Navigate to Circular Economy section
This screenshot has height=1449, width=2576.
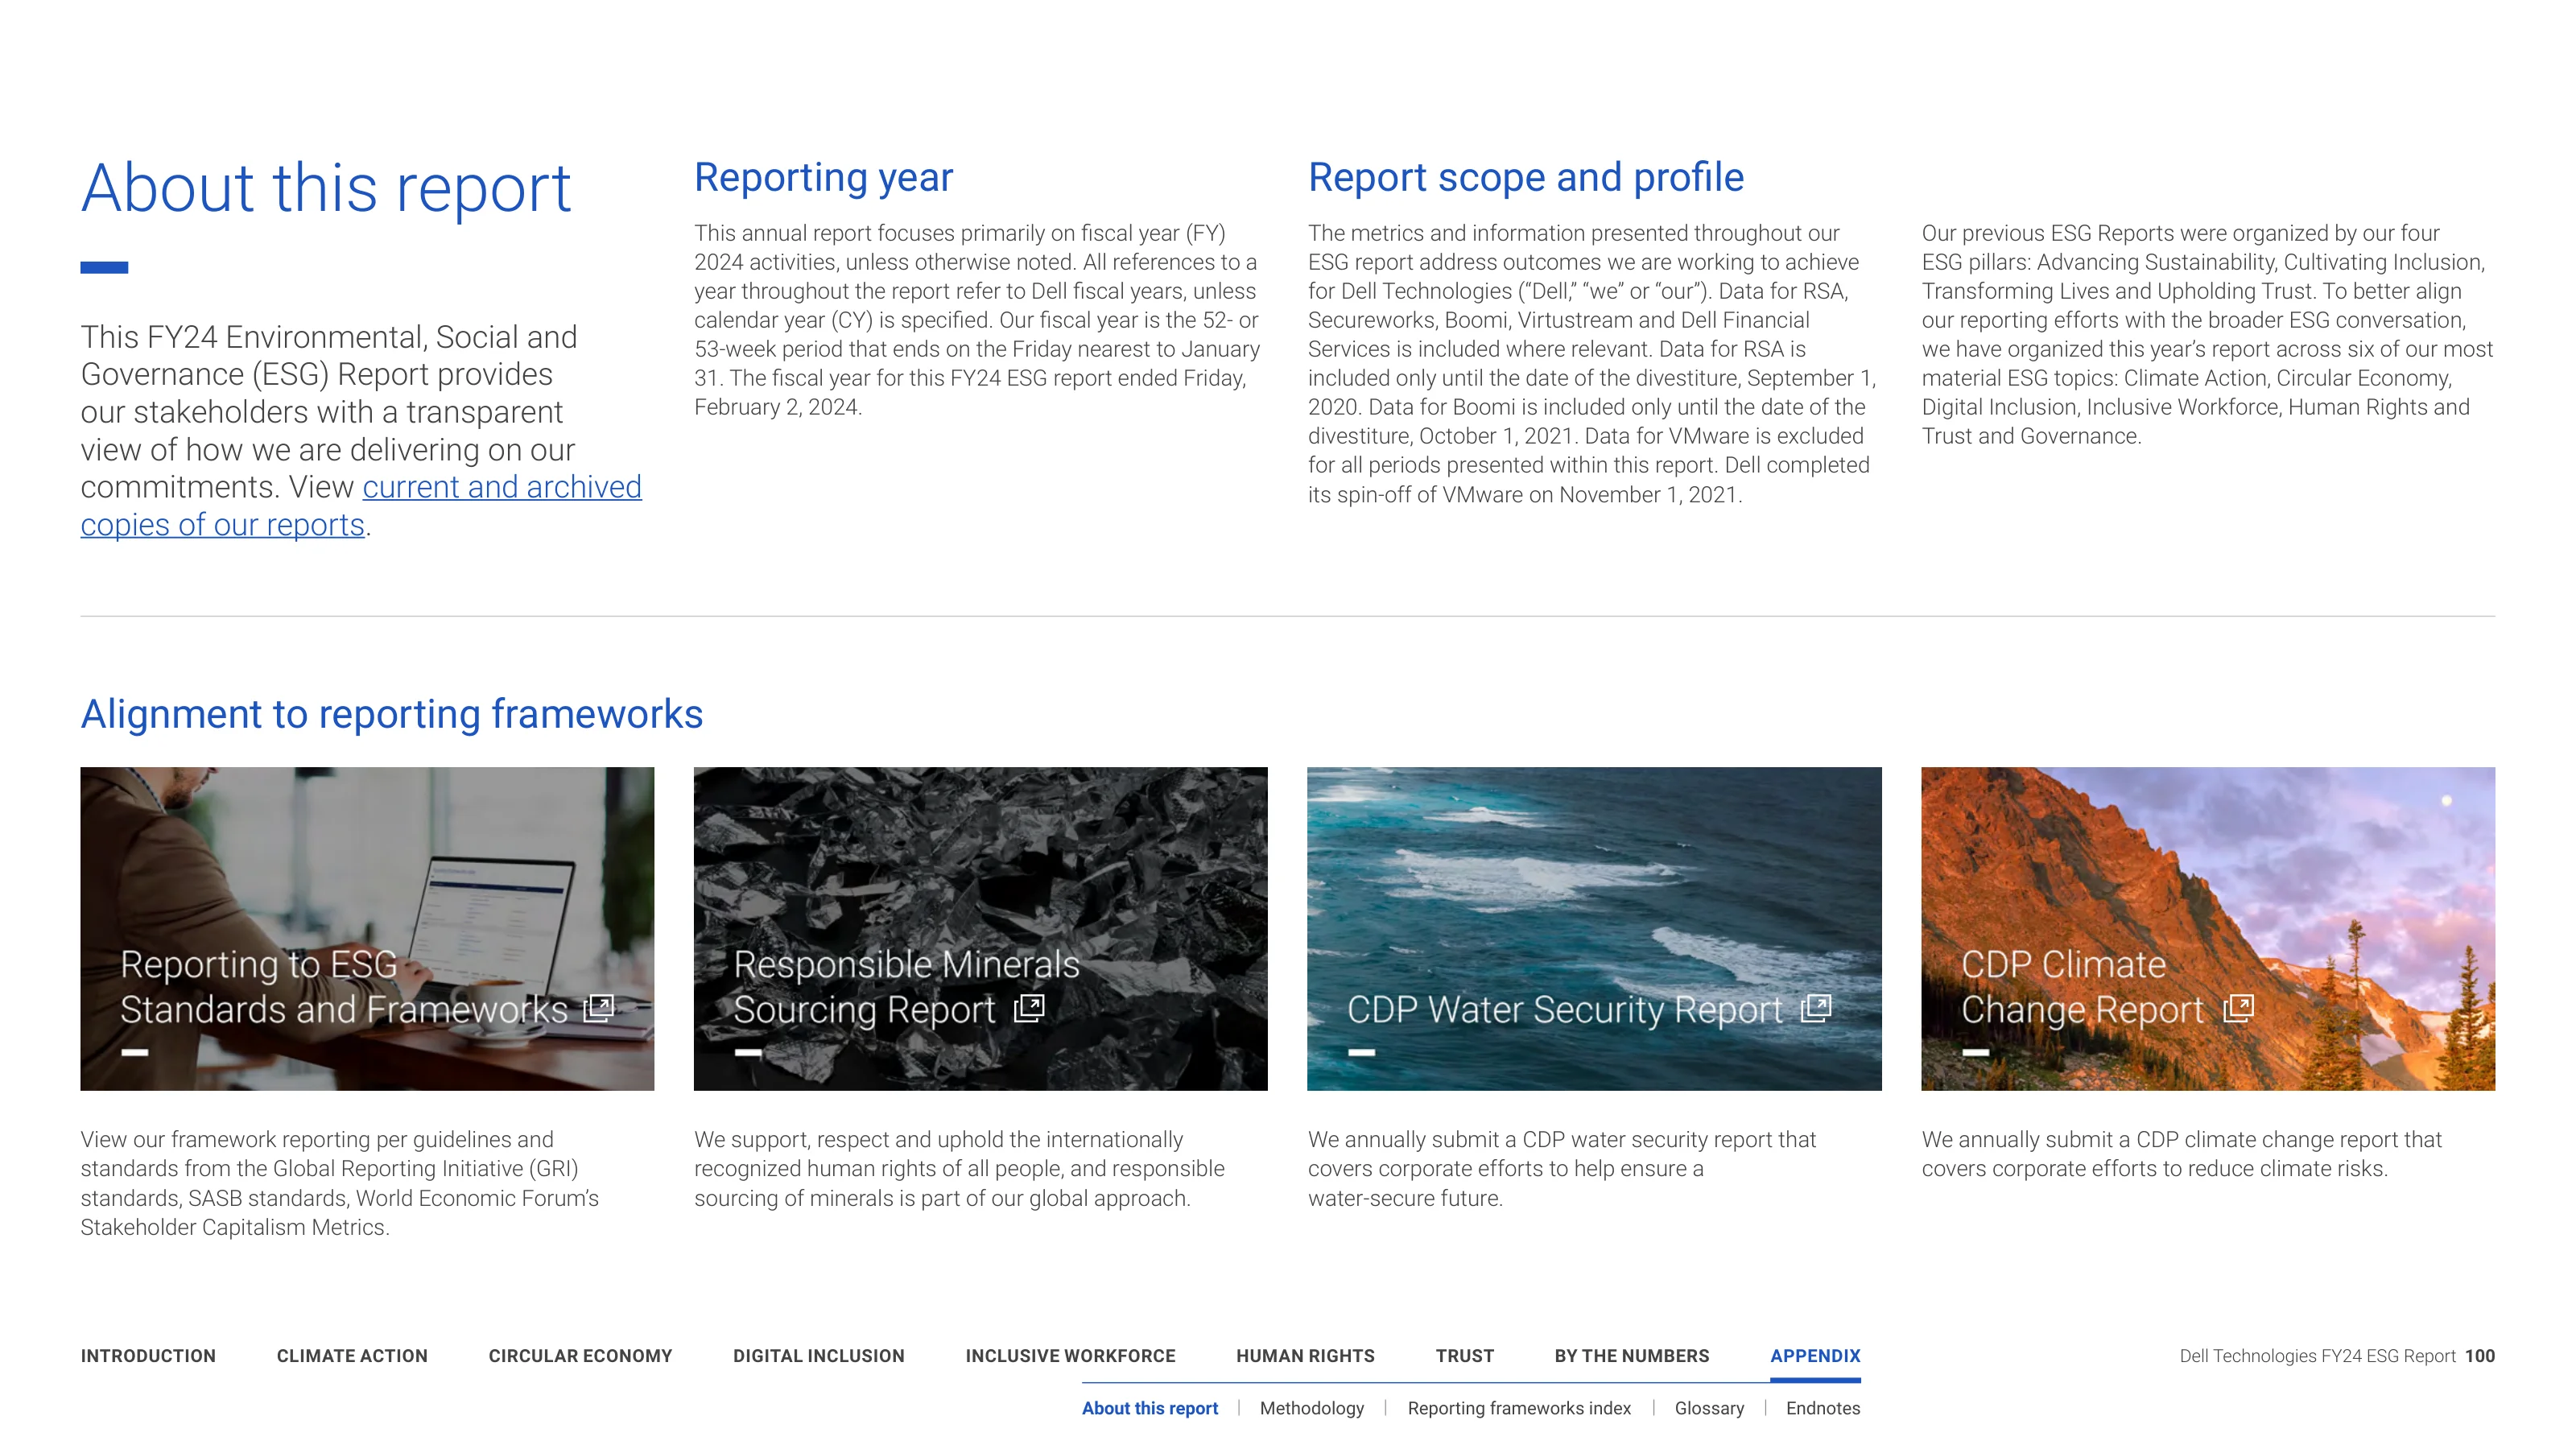pyautogui.click(x=580, y=1356)
